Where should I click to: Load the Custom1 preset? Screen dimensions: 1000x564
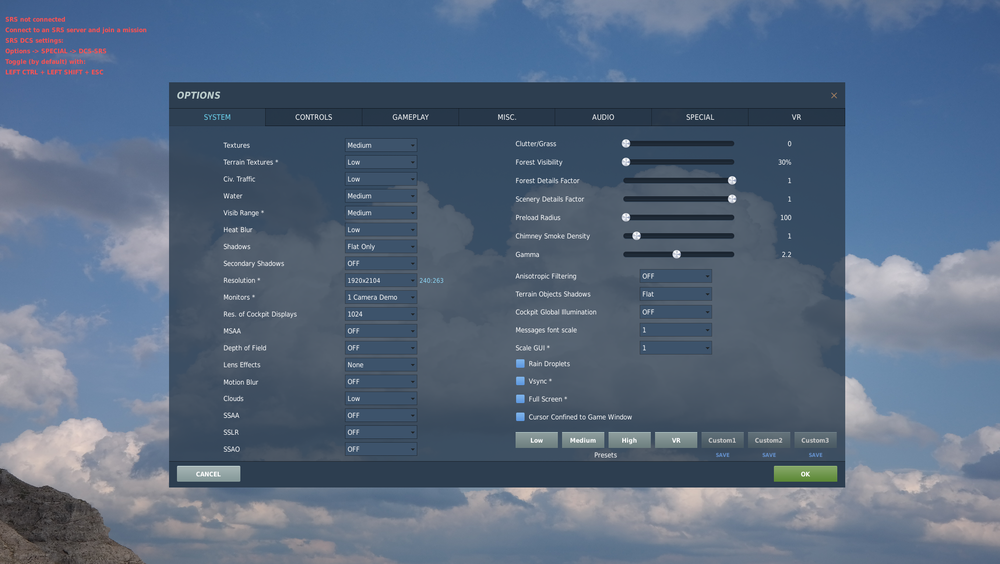(x=722, y=440)
